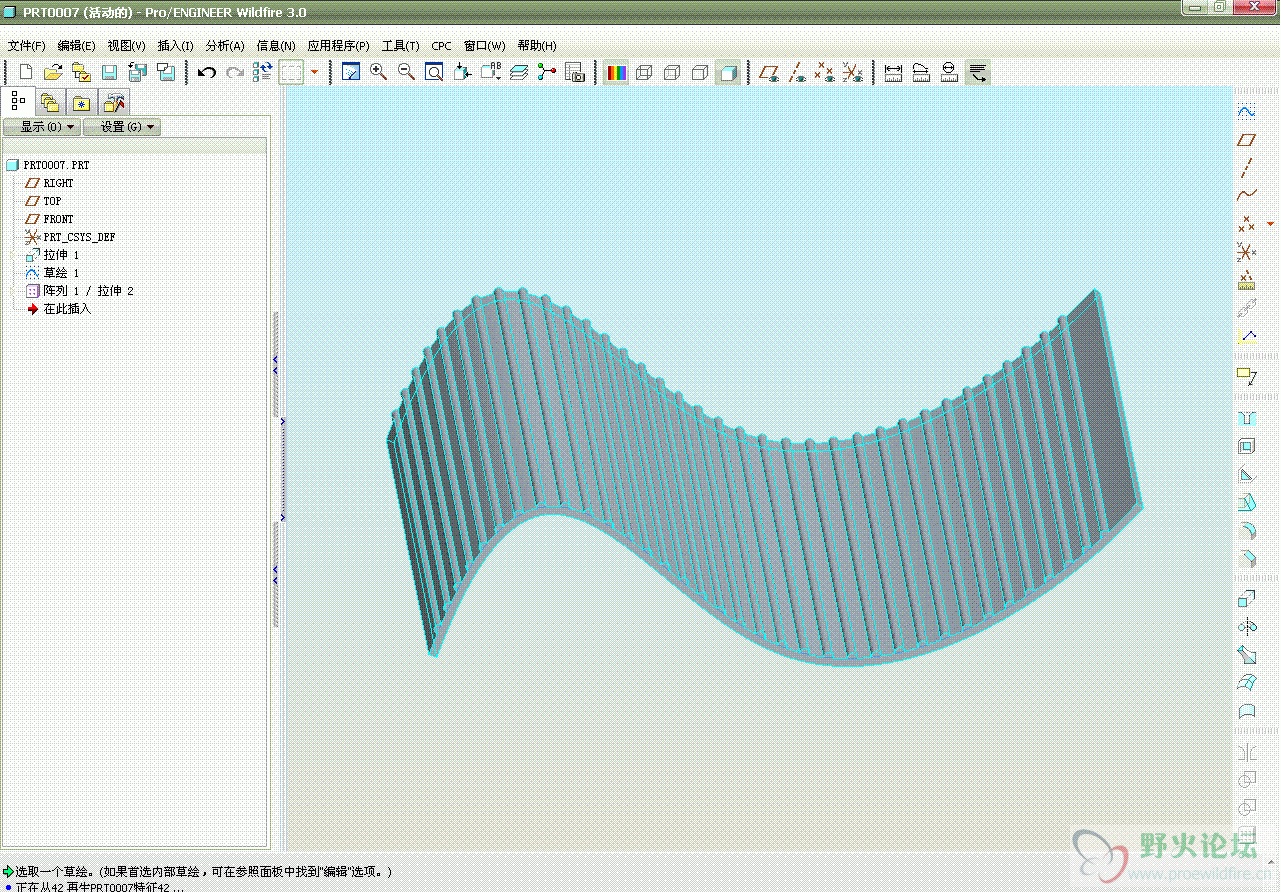The image size is (1281, 892).
Task: Save the model using the diskette icon
Action: pos(110,72)
